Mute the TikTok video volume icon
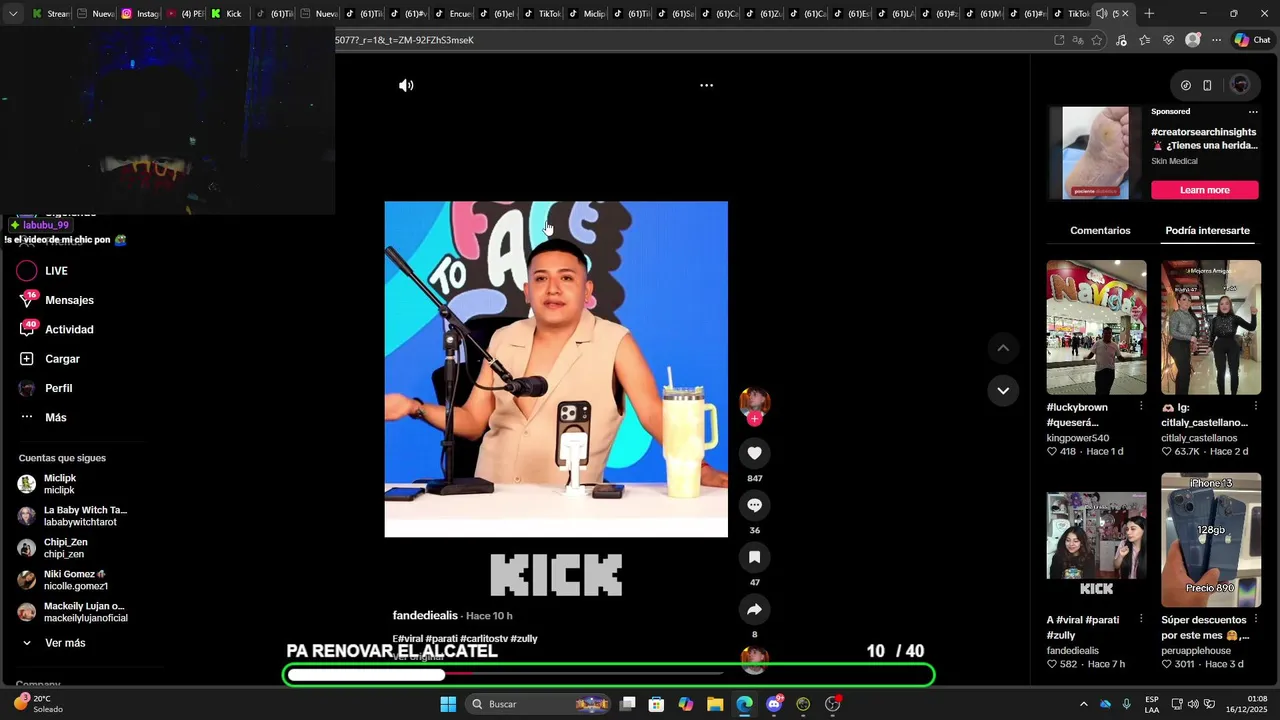Screen dimensions: 1280x720 point(406,85)
